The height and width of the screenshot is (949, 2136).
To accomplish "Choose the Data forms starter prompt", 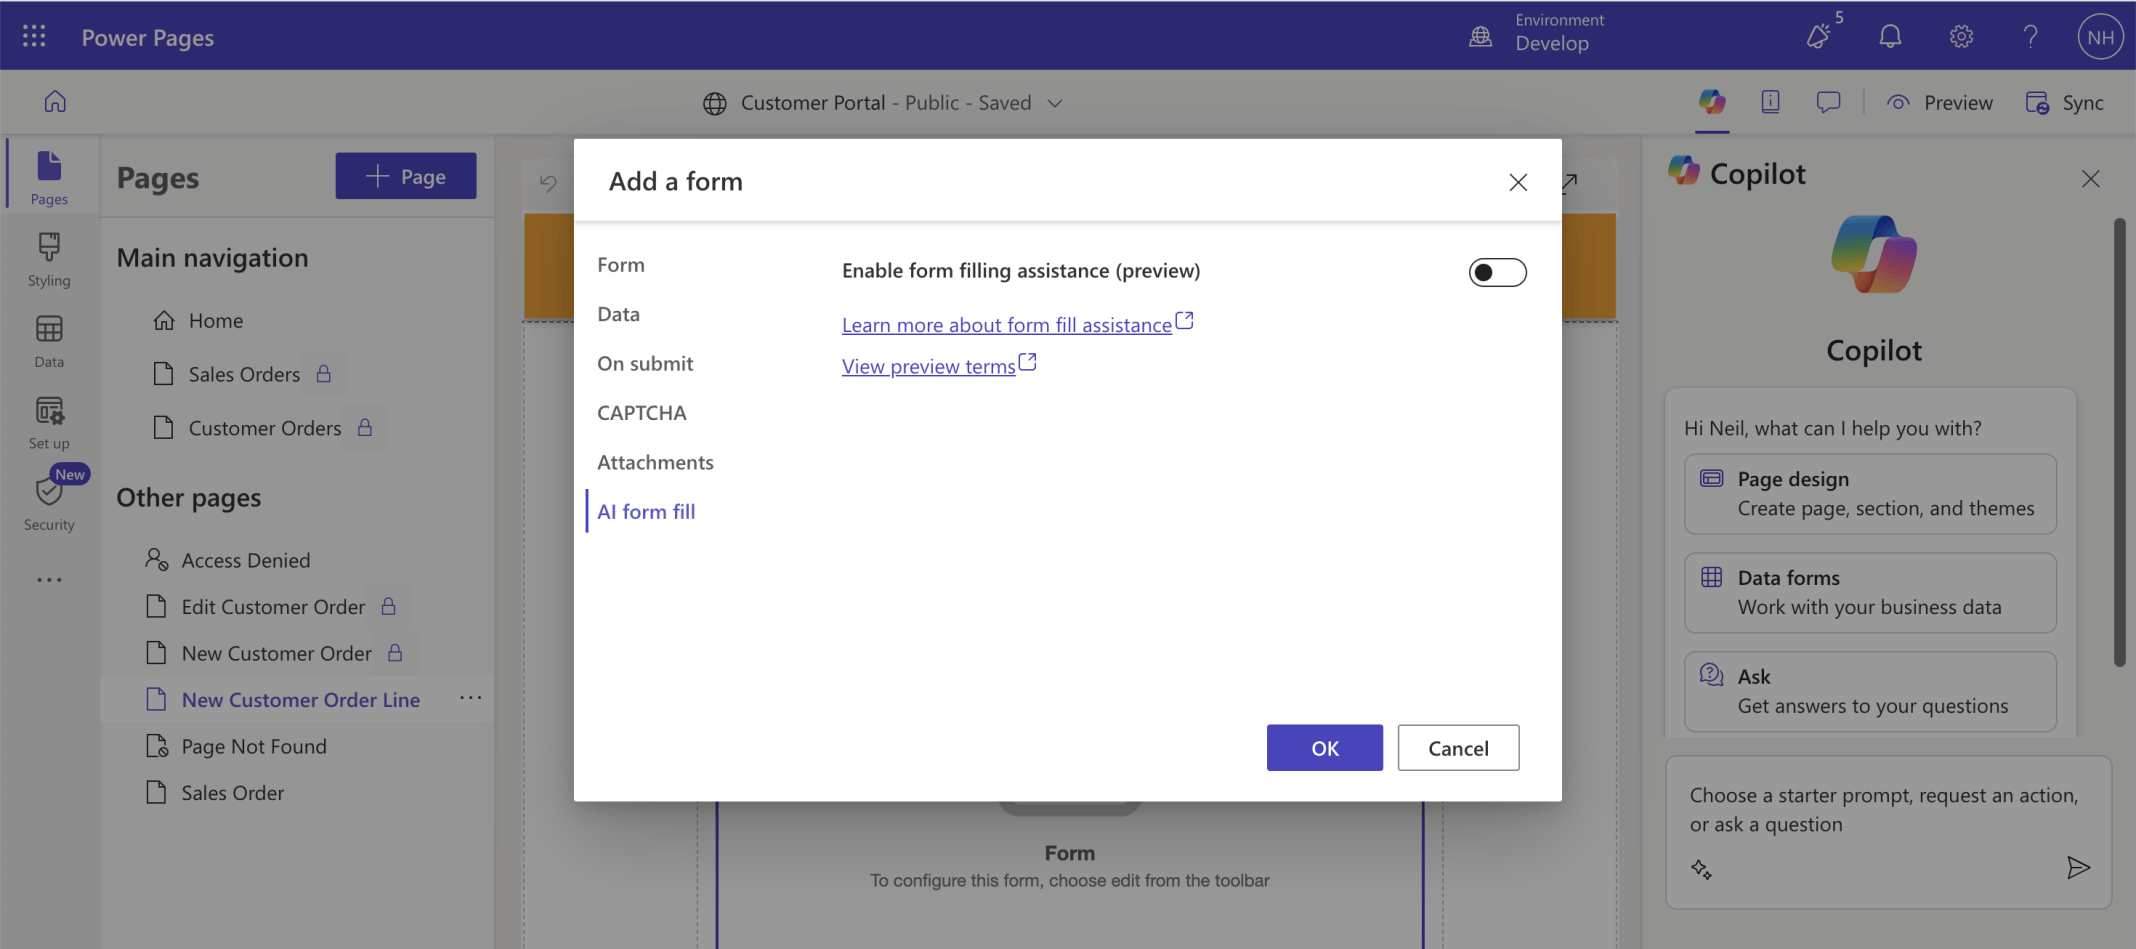I will point(1869,593).
